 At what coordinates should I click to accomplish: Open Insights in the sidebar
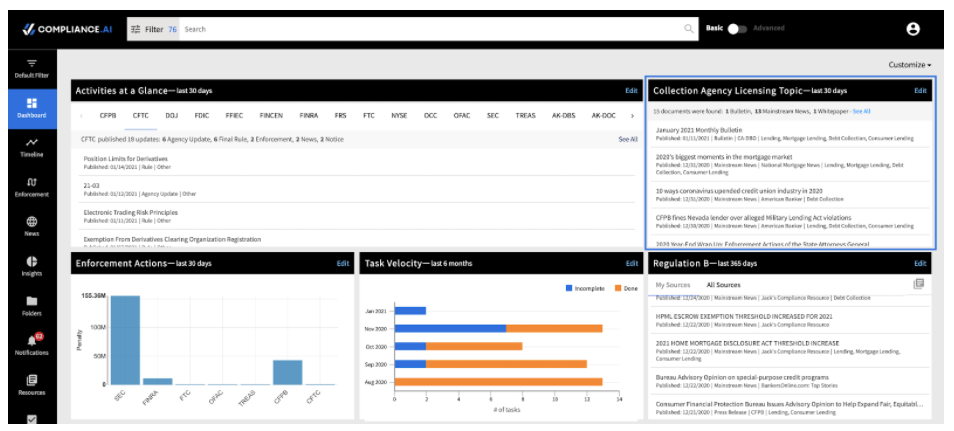pyautogui.click(x=32, y=266)
